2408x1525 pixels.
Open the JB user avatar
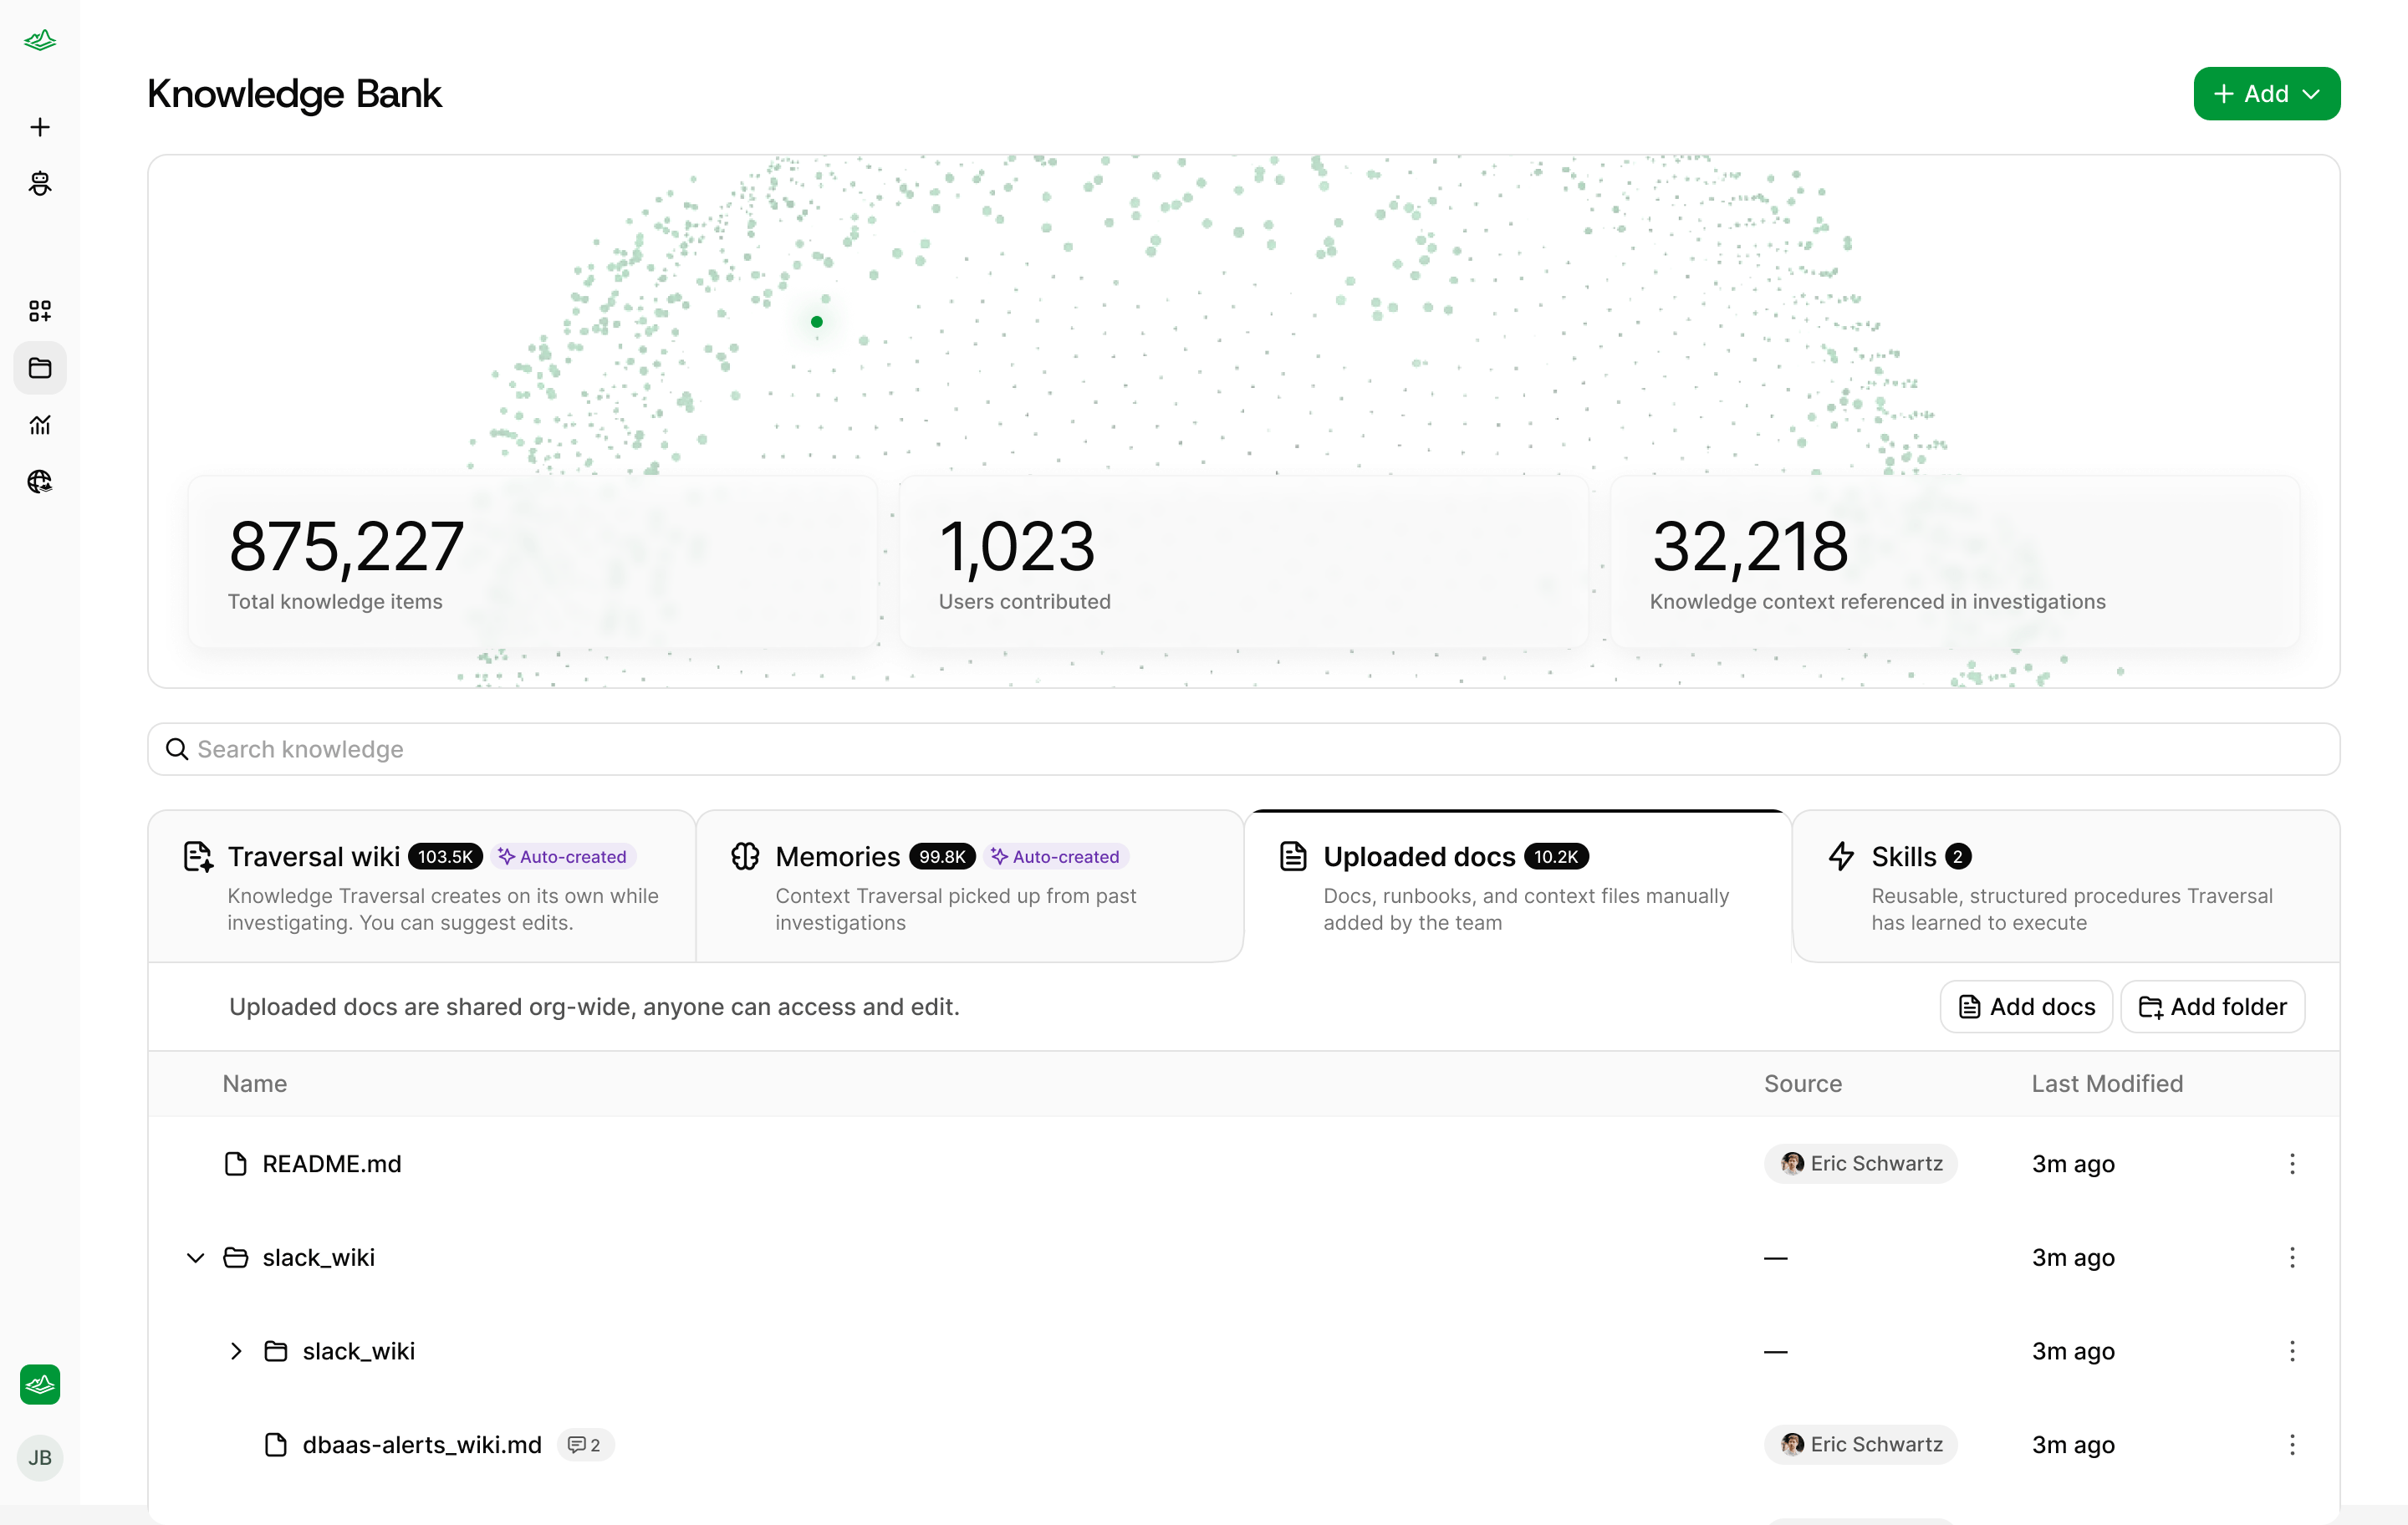(40, 1458)
